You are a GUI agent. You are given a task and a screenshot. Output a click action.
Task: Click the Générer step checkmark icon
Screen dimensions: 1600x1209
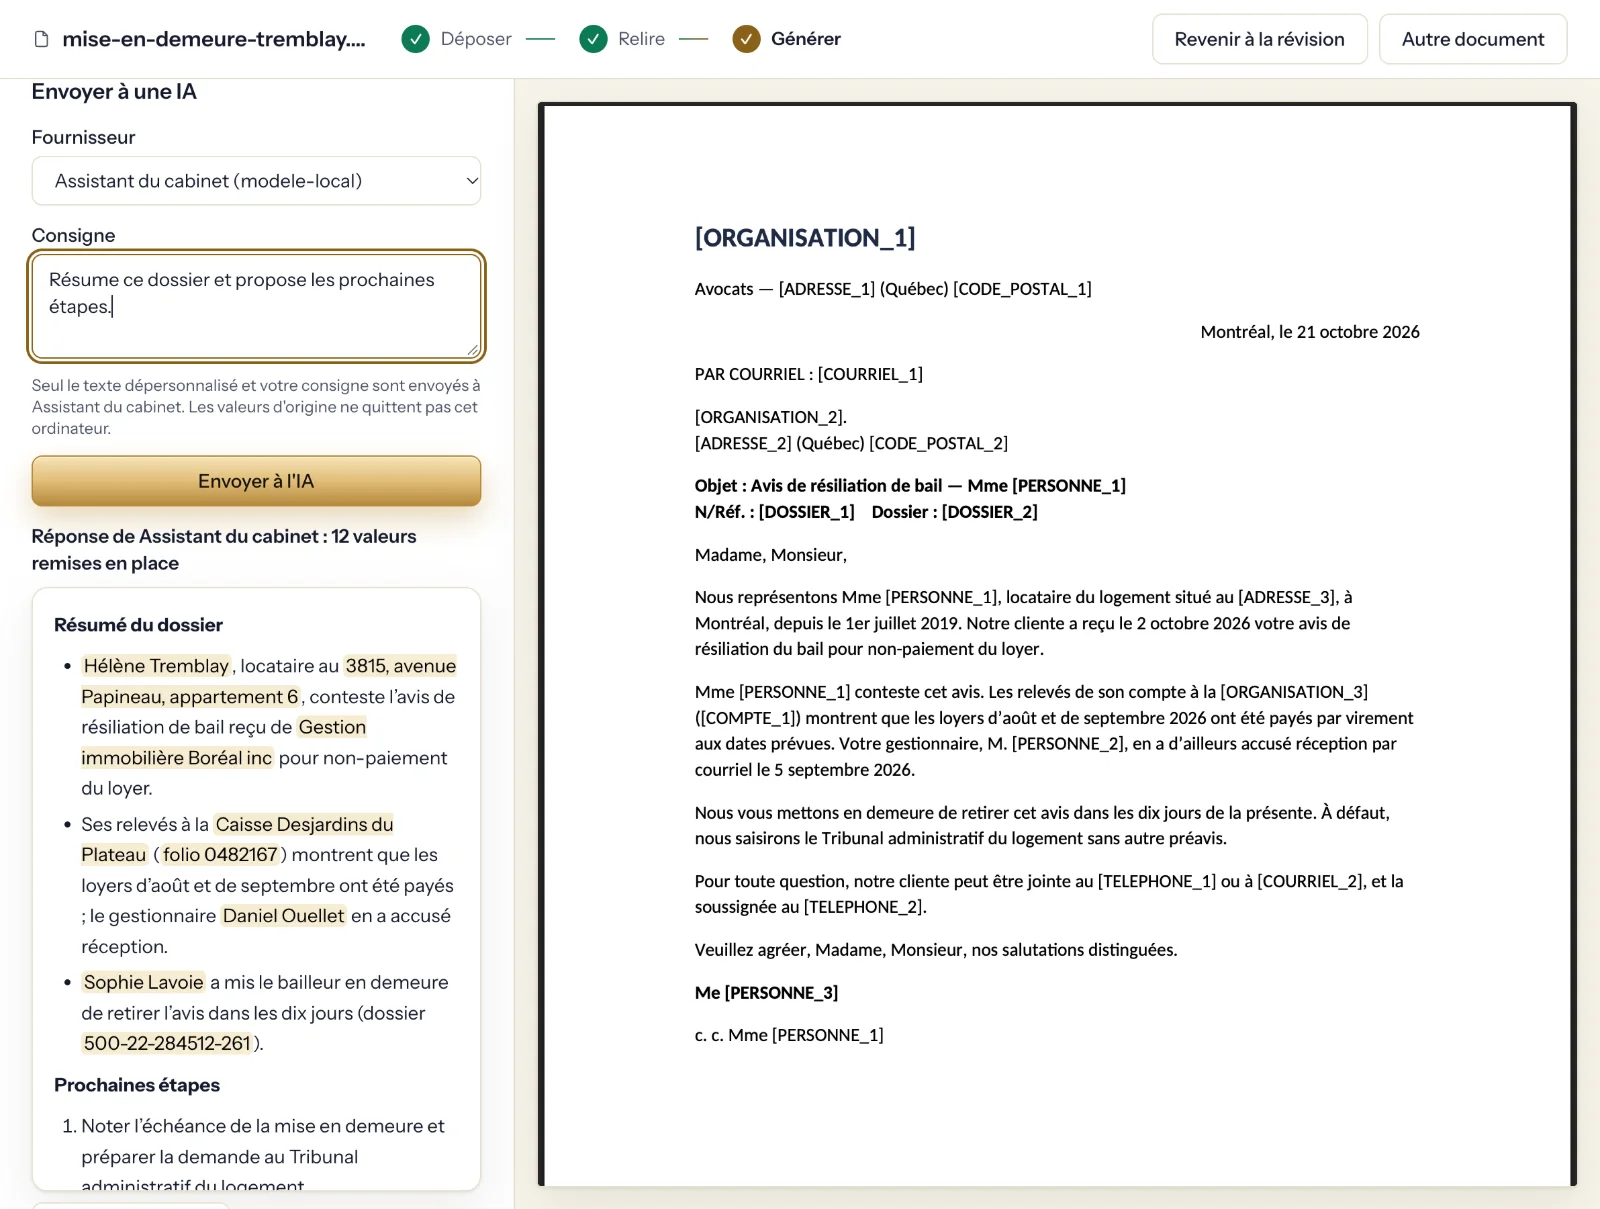[x=746, y=39]
